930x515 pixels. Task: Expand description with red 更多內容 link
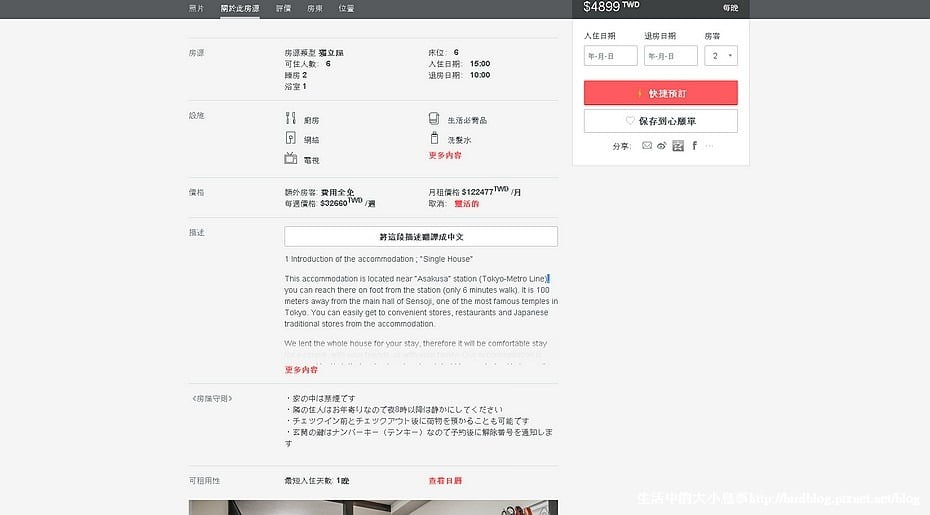(x=301, y=370)
